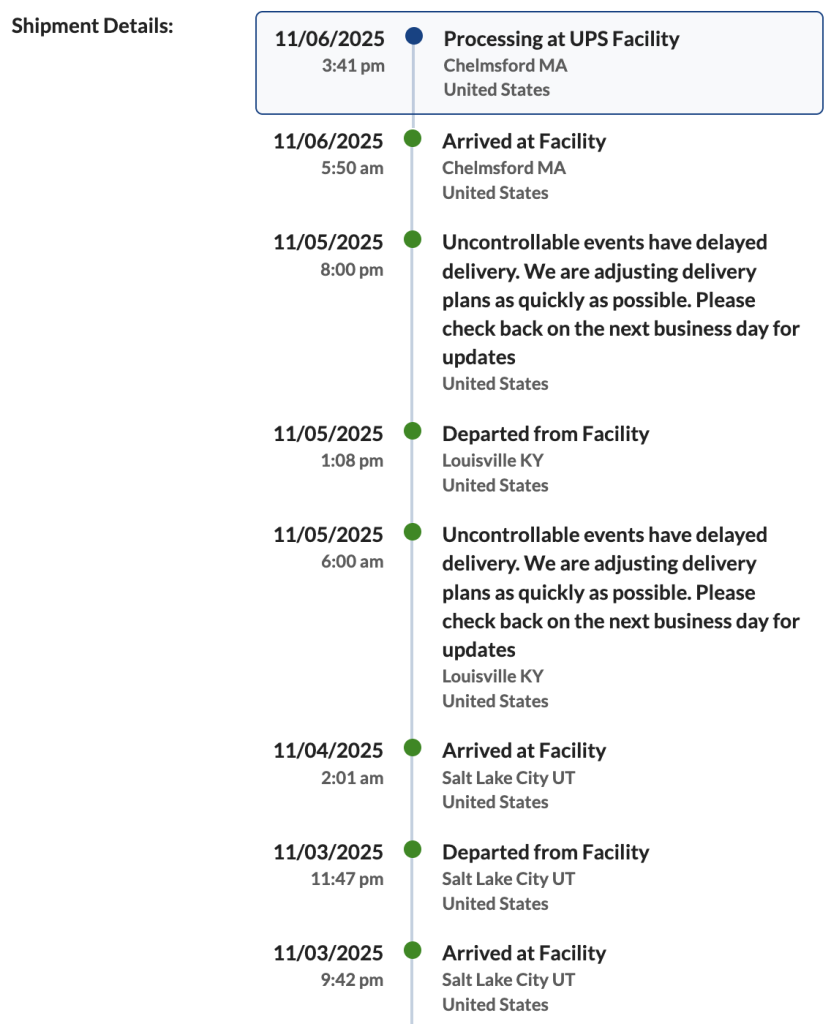Click the 3:41 pm timestamp
Image resolution: width=831 pixels, height=1024 pixels.
point(351,66)
